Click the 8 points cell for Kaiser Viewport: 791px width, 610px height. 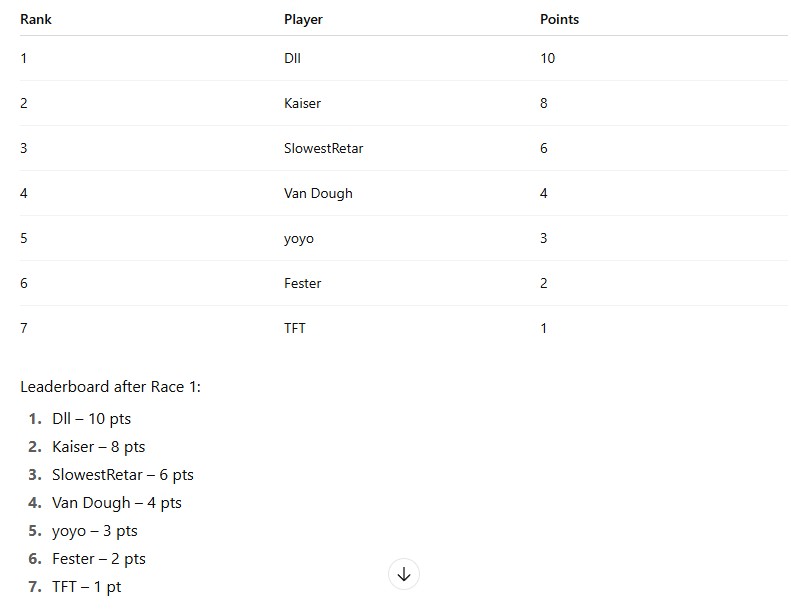tap(543, 103)
